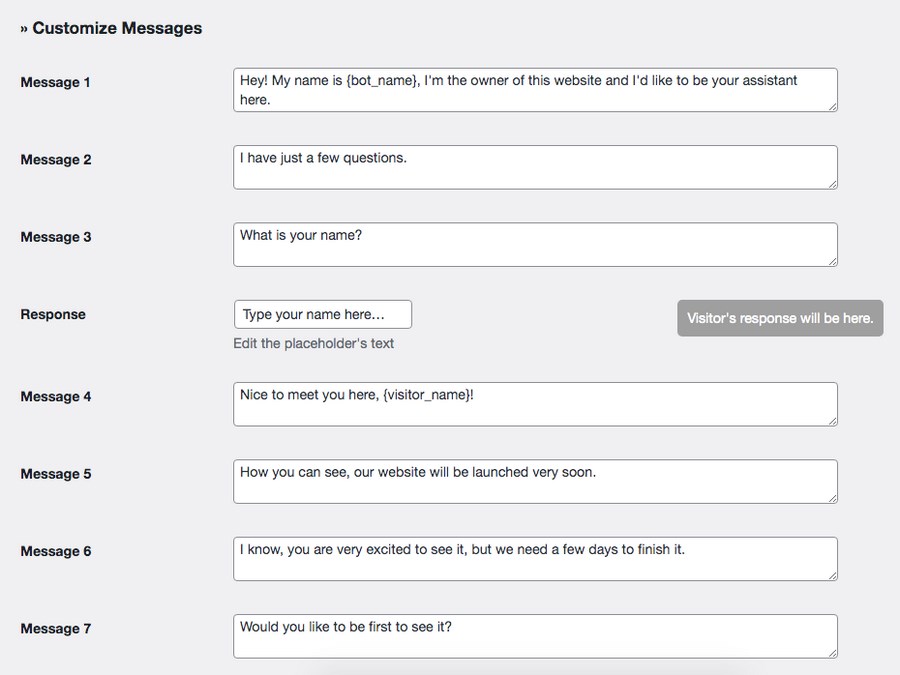Click the "Edit the placeholder's text" hint

(x=313, y=343)
